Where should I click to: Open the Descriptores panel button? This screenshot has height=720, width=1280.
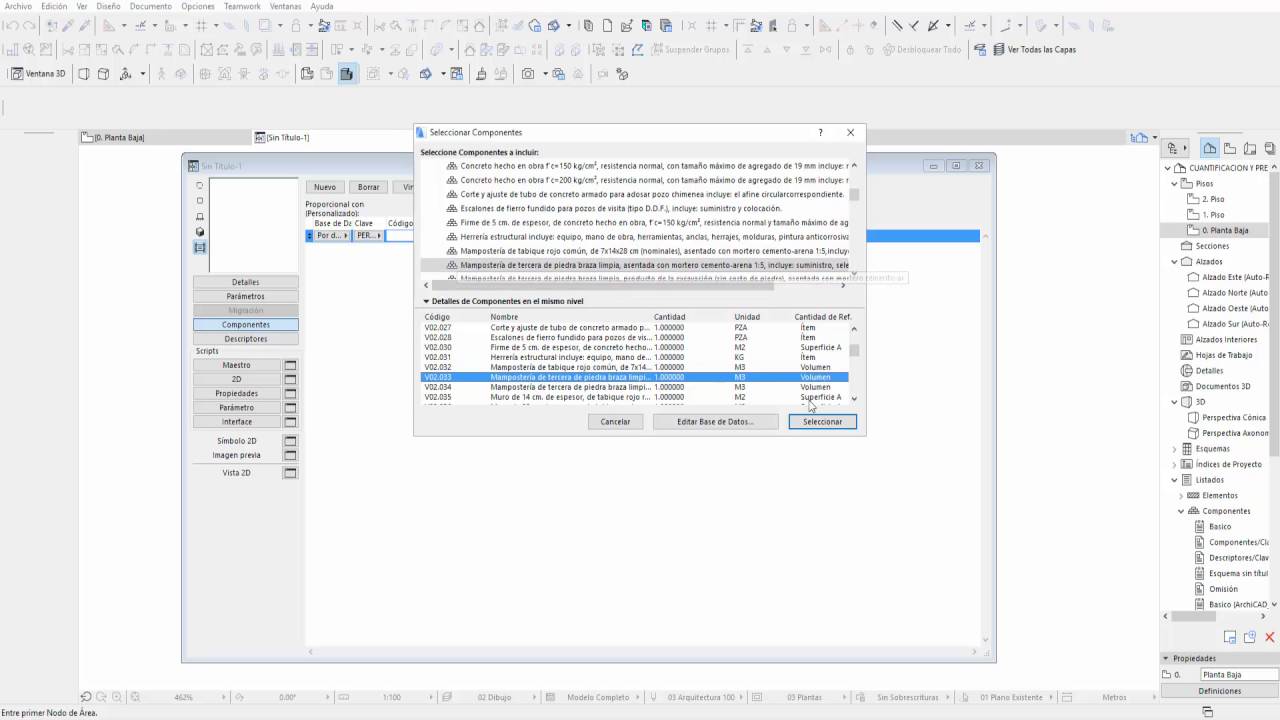click(x=246, y=339)
